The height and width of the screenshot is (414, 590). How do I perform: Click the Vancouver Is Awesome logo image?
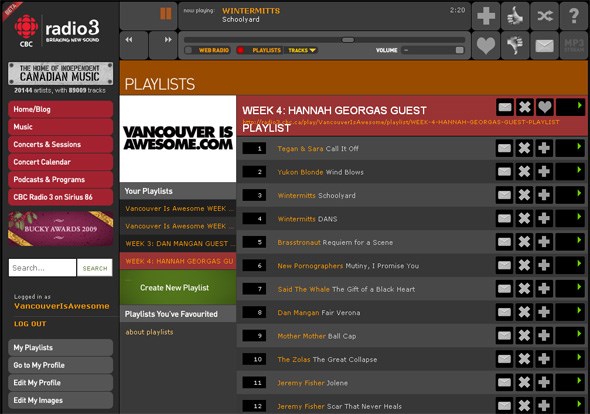point(178,139)
